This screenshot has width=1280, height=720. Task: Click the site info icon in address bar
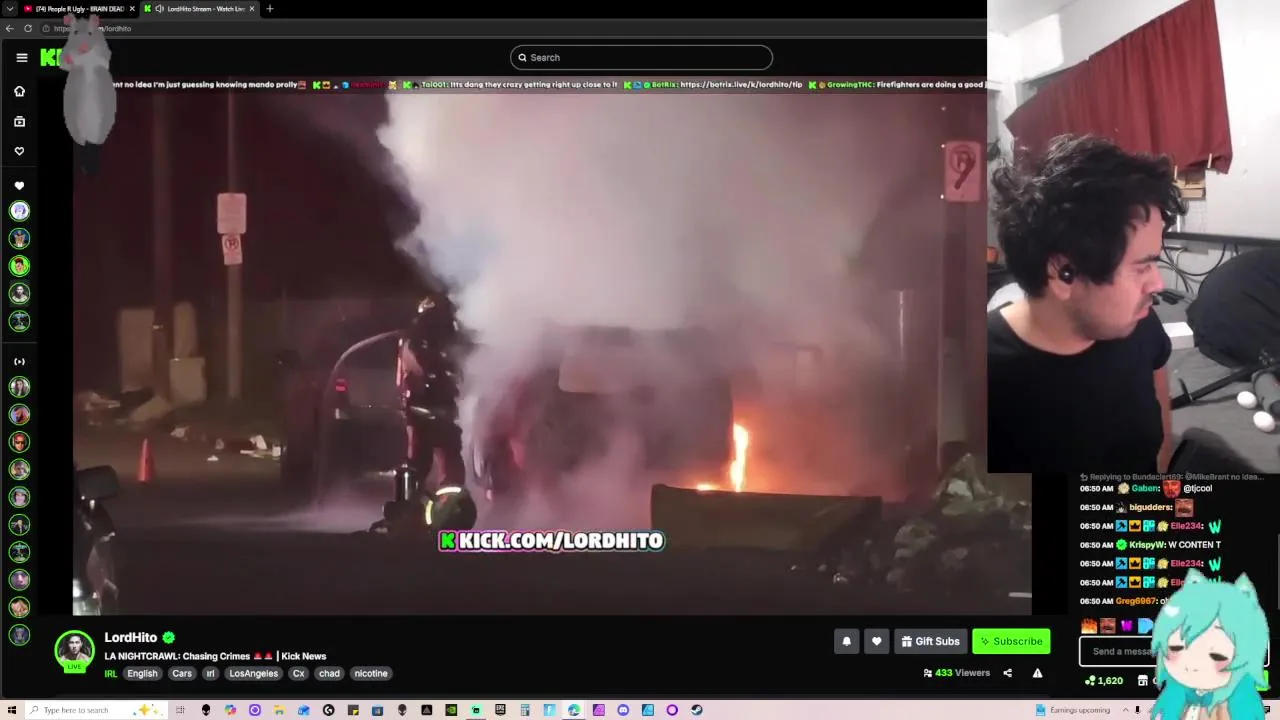(x=46, y=28)
